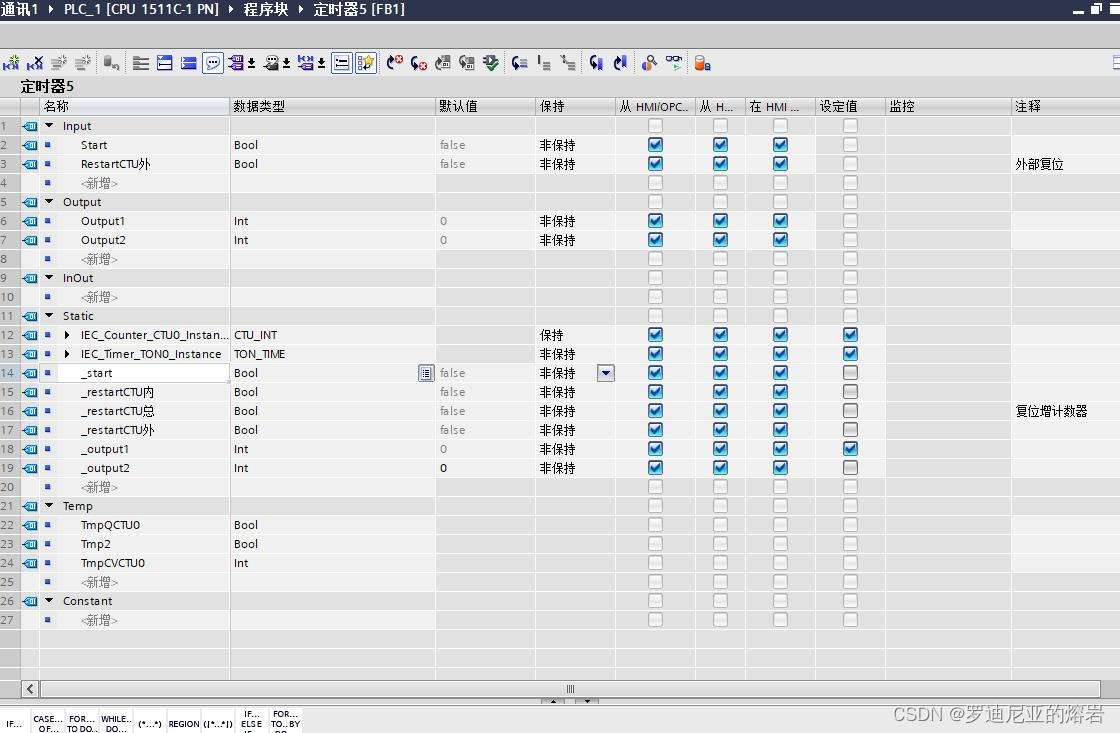This screenshot has width=1120, height=733.
Task: Click the insert row icon with green star
Action: (11, 63)
